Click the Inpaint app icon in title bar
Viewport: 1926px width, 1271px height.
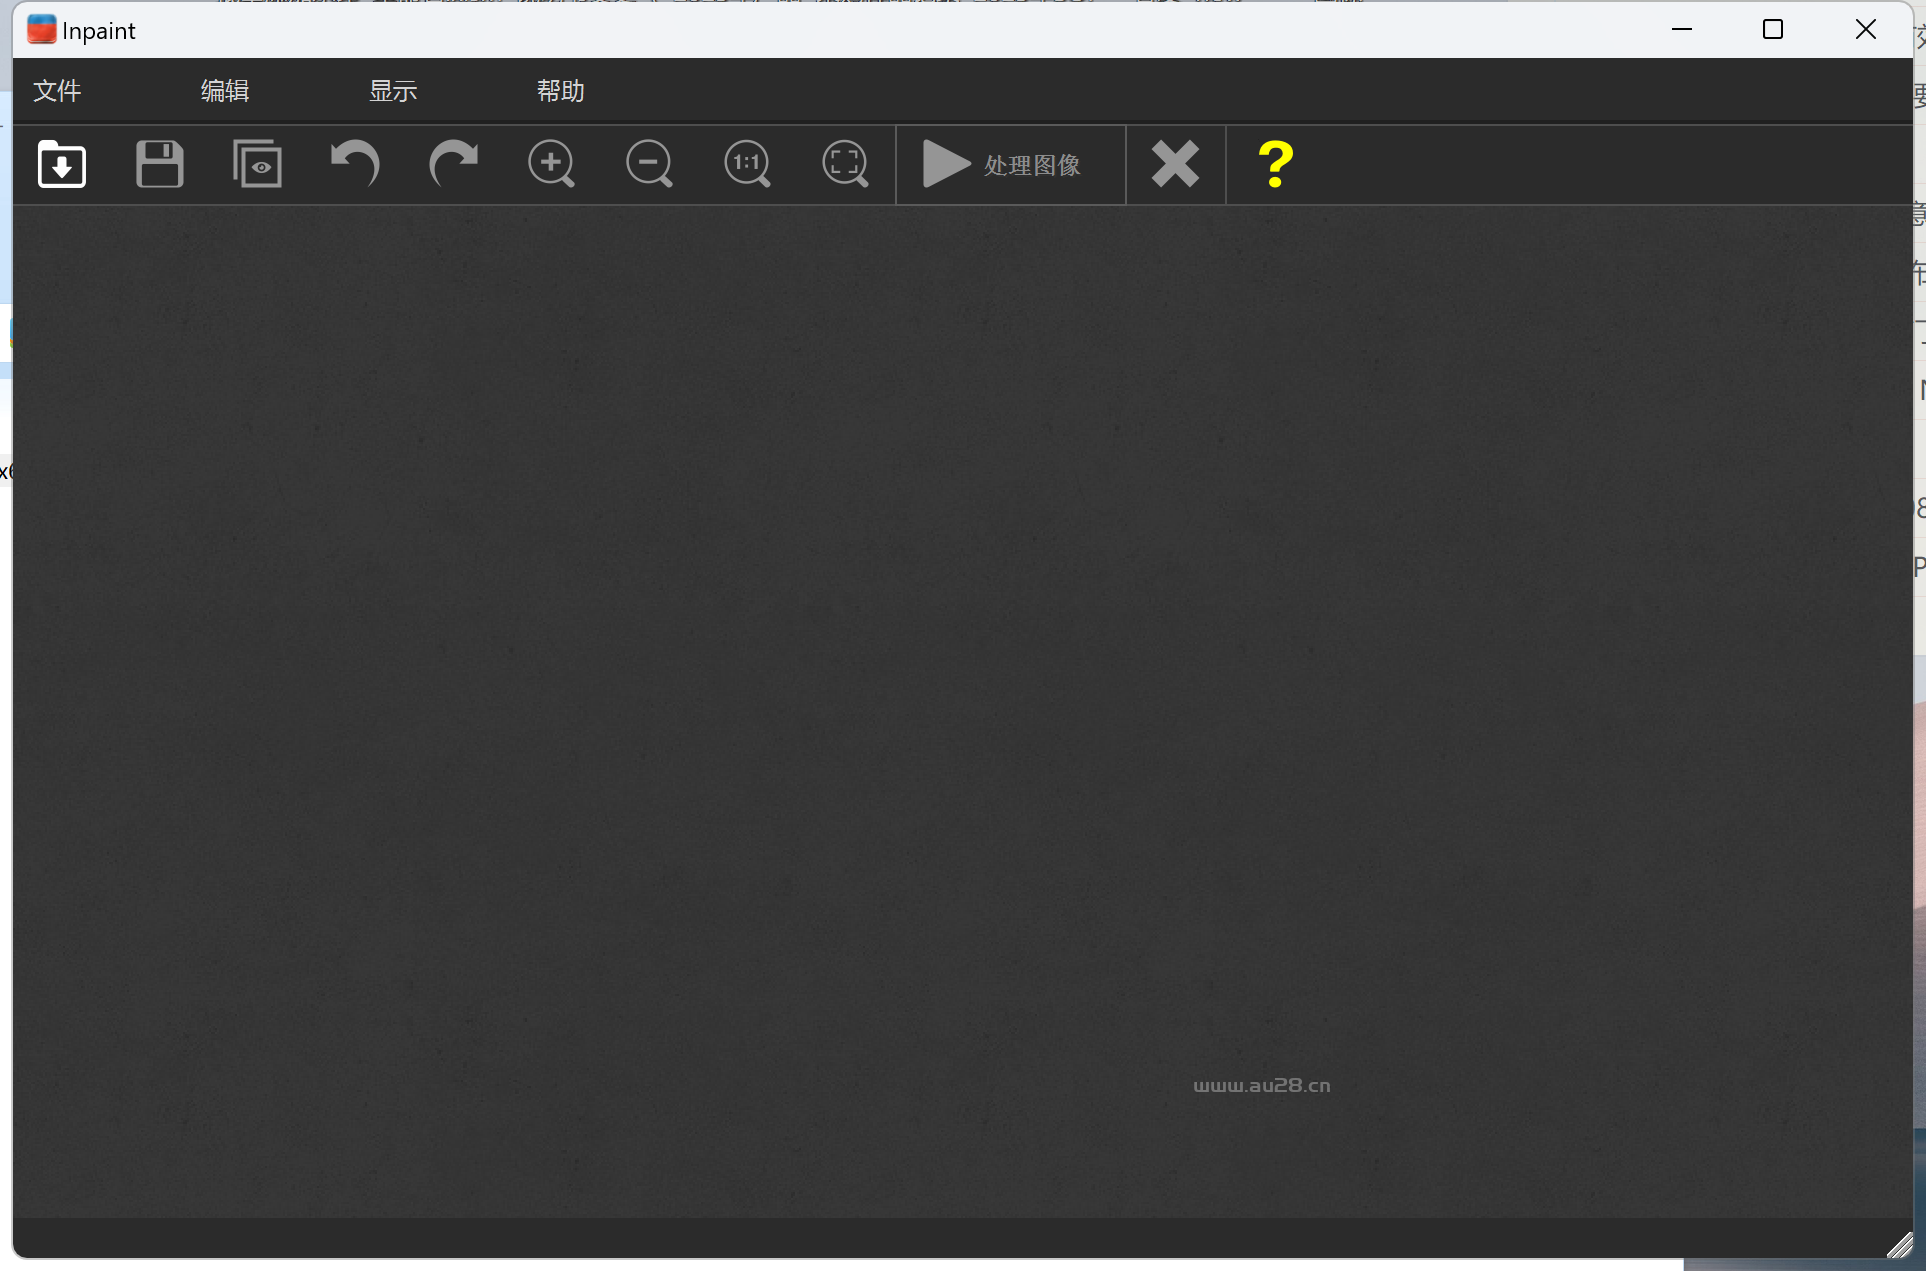click(42, 30)
